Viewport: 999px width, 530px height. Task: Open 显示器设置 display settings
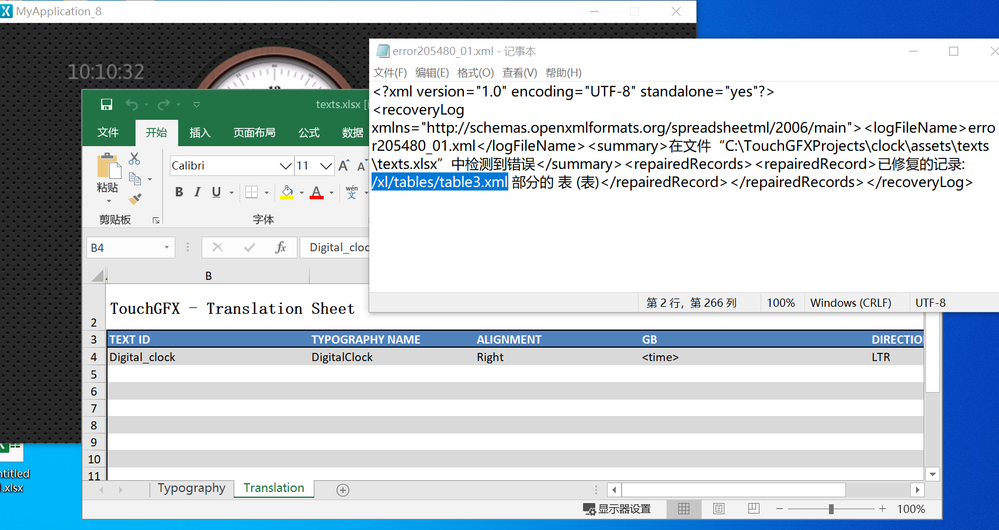click(x=617, y=509)
